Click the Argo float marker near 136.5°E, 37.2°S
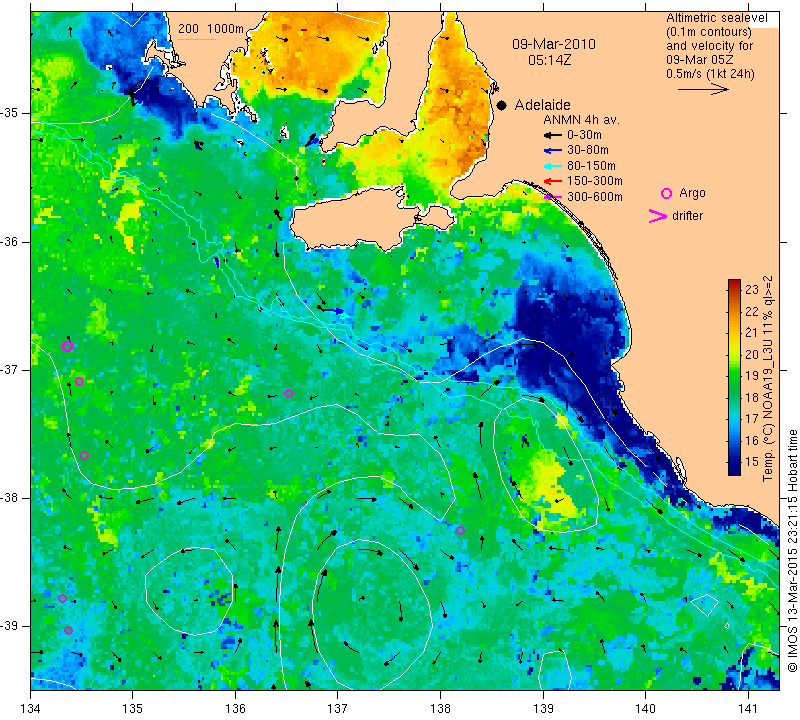 [x=288, y=393]
